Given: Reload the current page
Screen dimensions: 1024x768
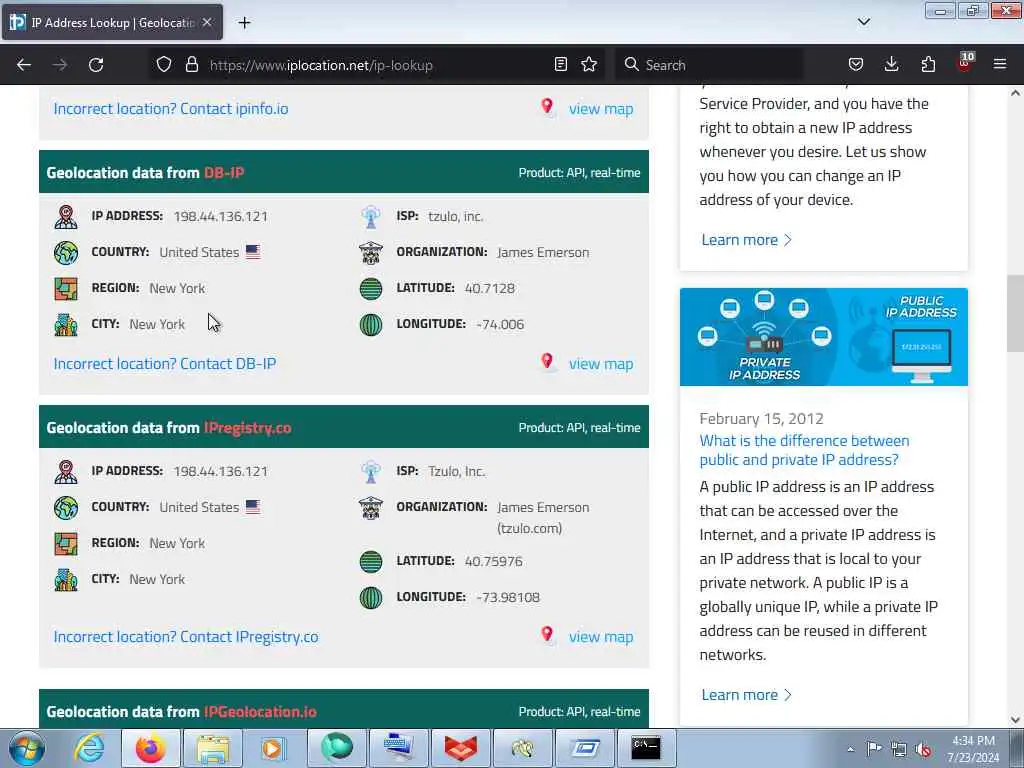Looking at the screenshot, I should point(96,65).
